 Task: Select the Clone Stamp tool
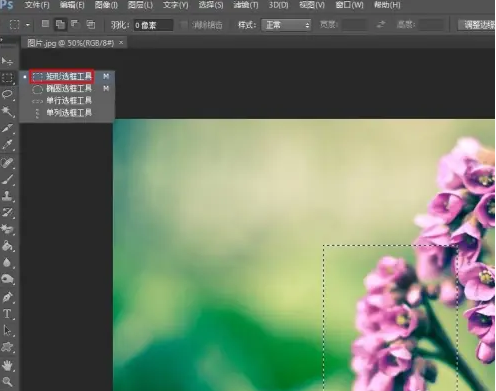click(7, 196)
